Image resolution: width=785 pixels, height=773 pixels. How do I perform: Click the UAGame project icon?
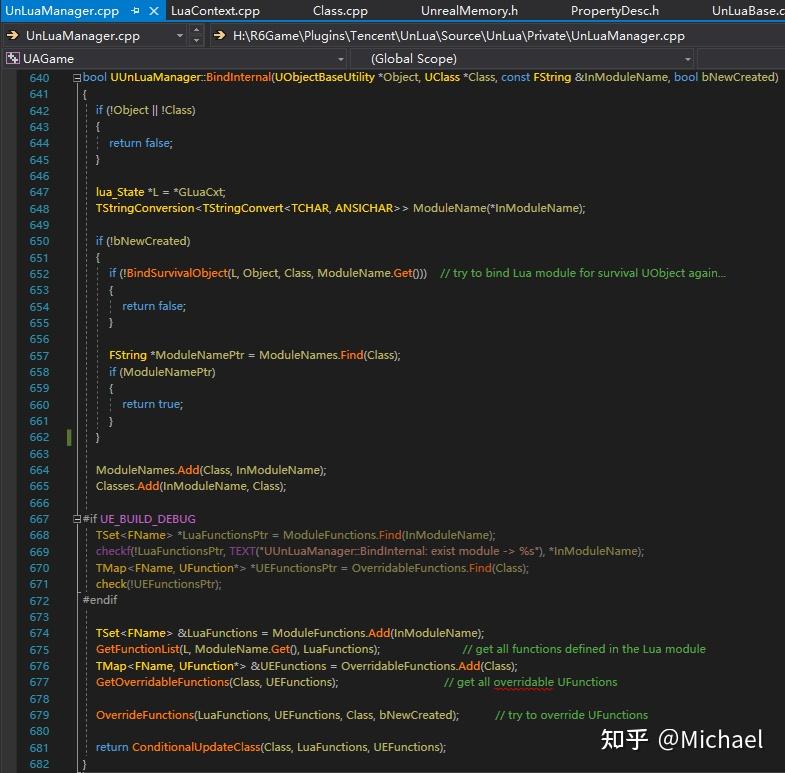tap(13, 59)
